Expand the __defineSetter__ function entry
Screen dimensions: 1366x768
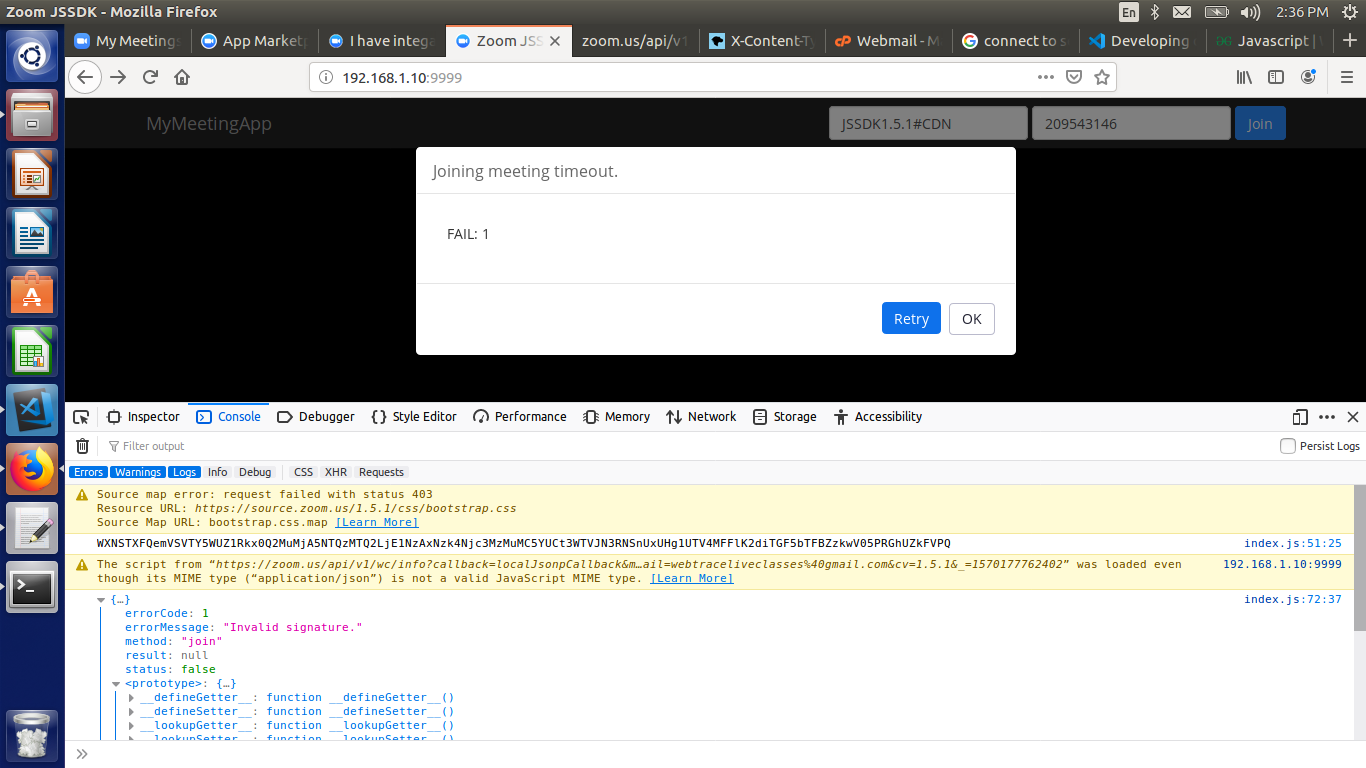[132, 712]
